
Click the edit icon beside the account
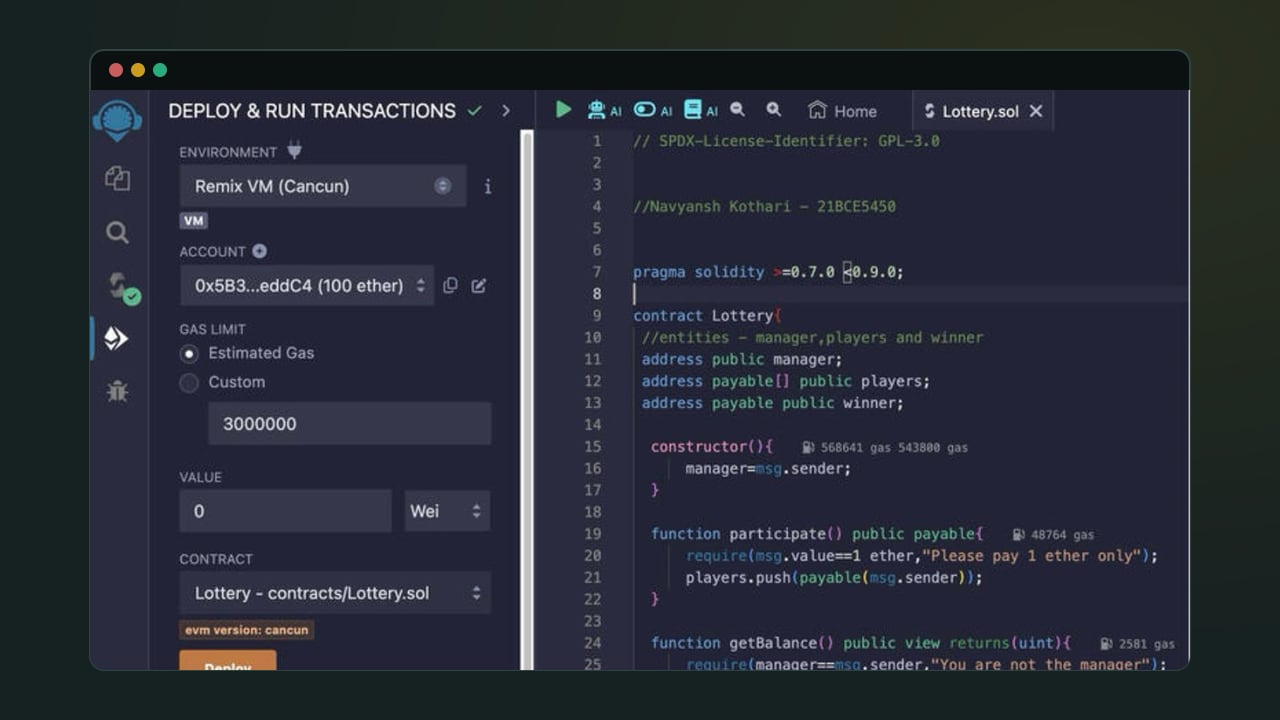(479, 285)
